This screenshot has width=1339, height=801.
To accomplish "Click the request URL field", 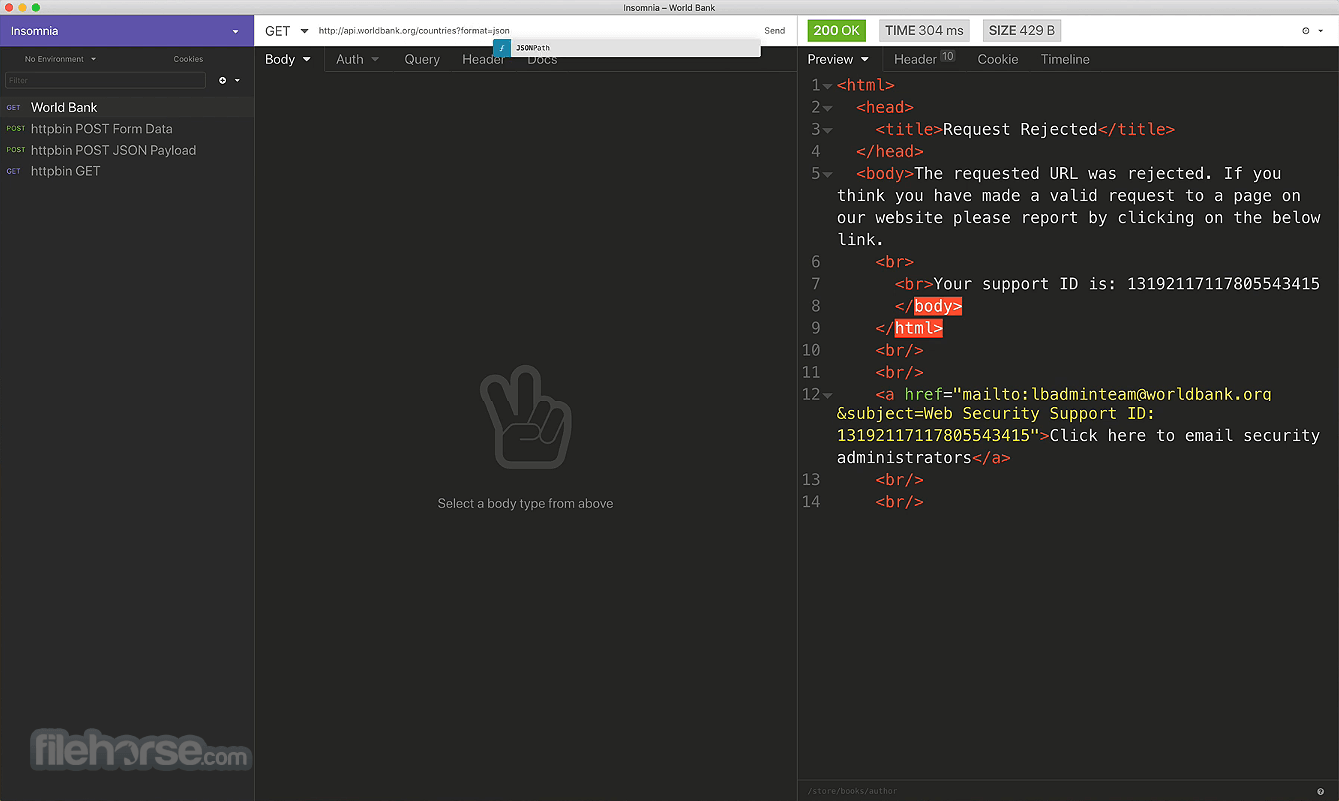I will point(536,31).
